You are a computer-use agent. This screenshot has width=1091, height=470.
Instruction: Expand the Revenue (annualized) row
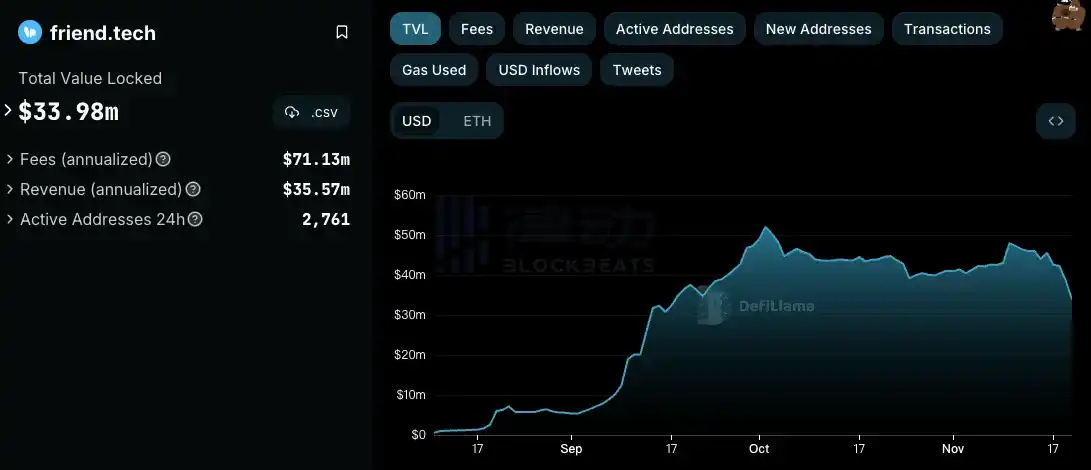[x=10, y=189]
